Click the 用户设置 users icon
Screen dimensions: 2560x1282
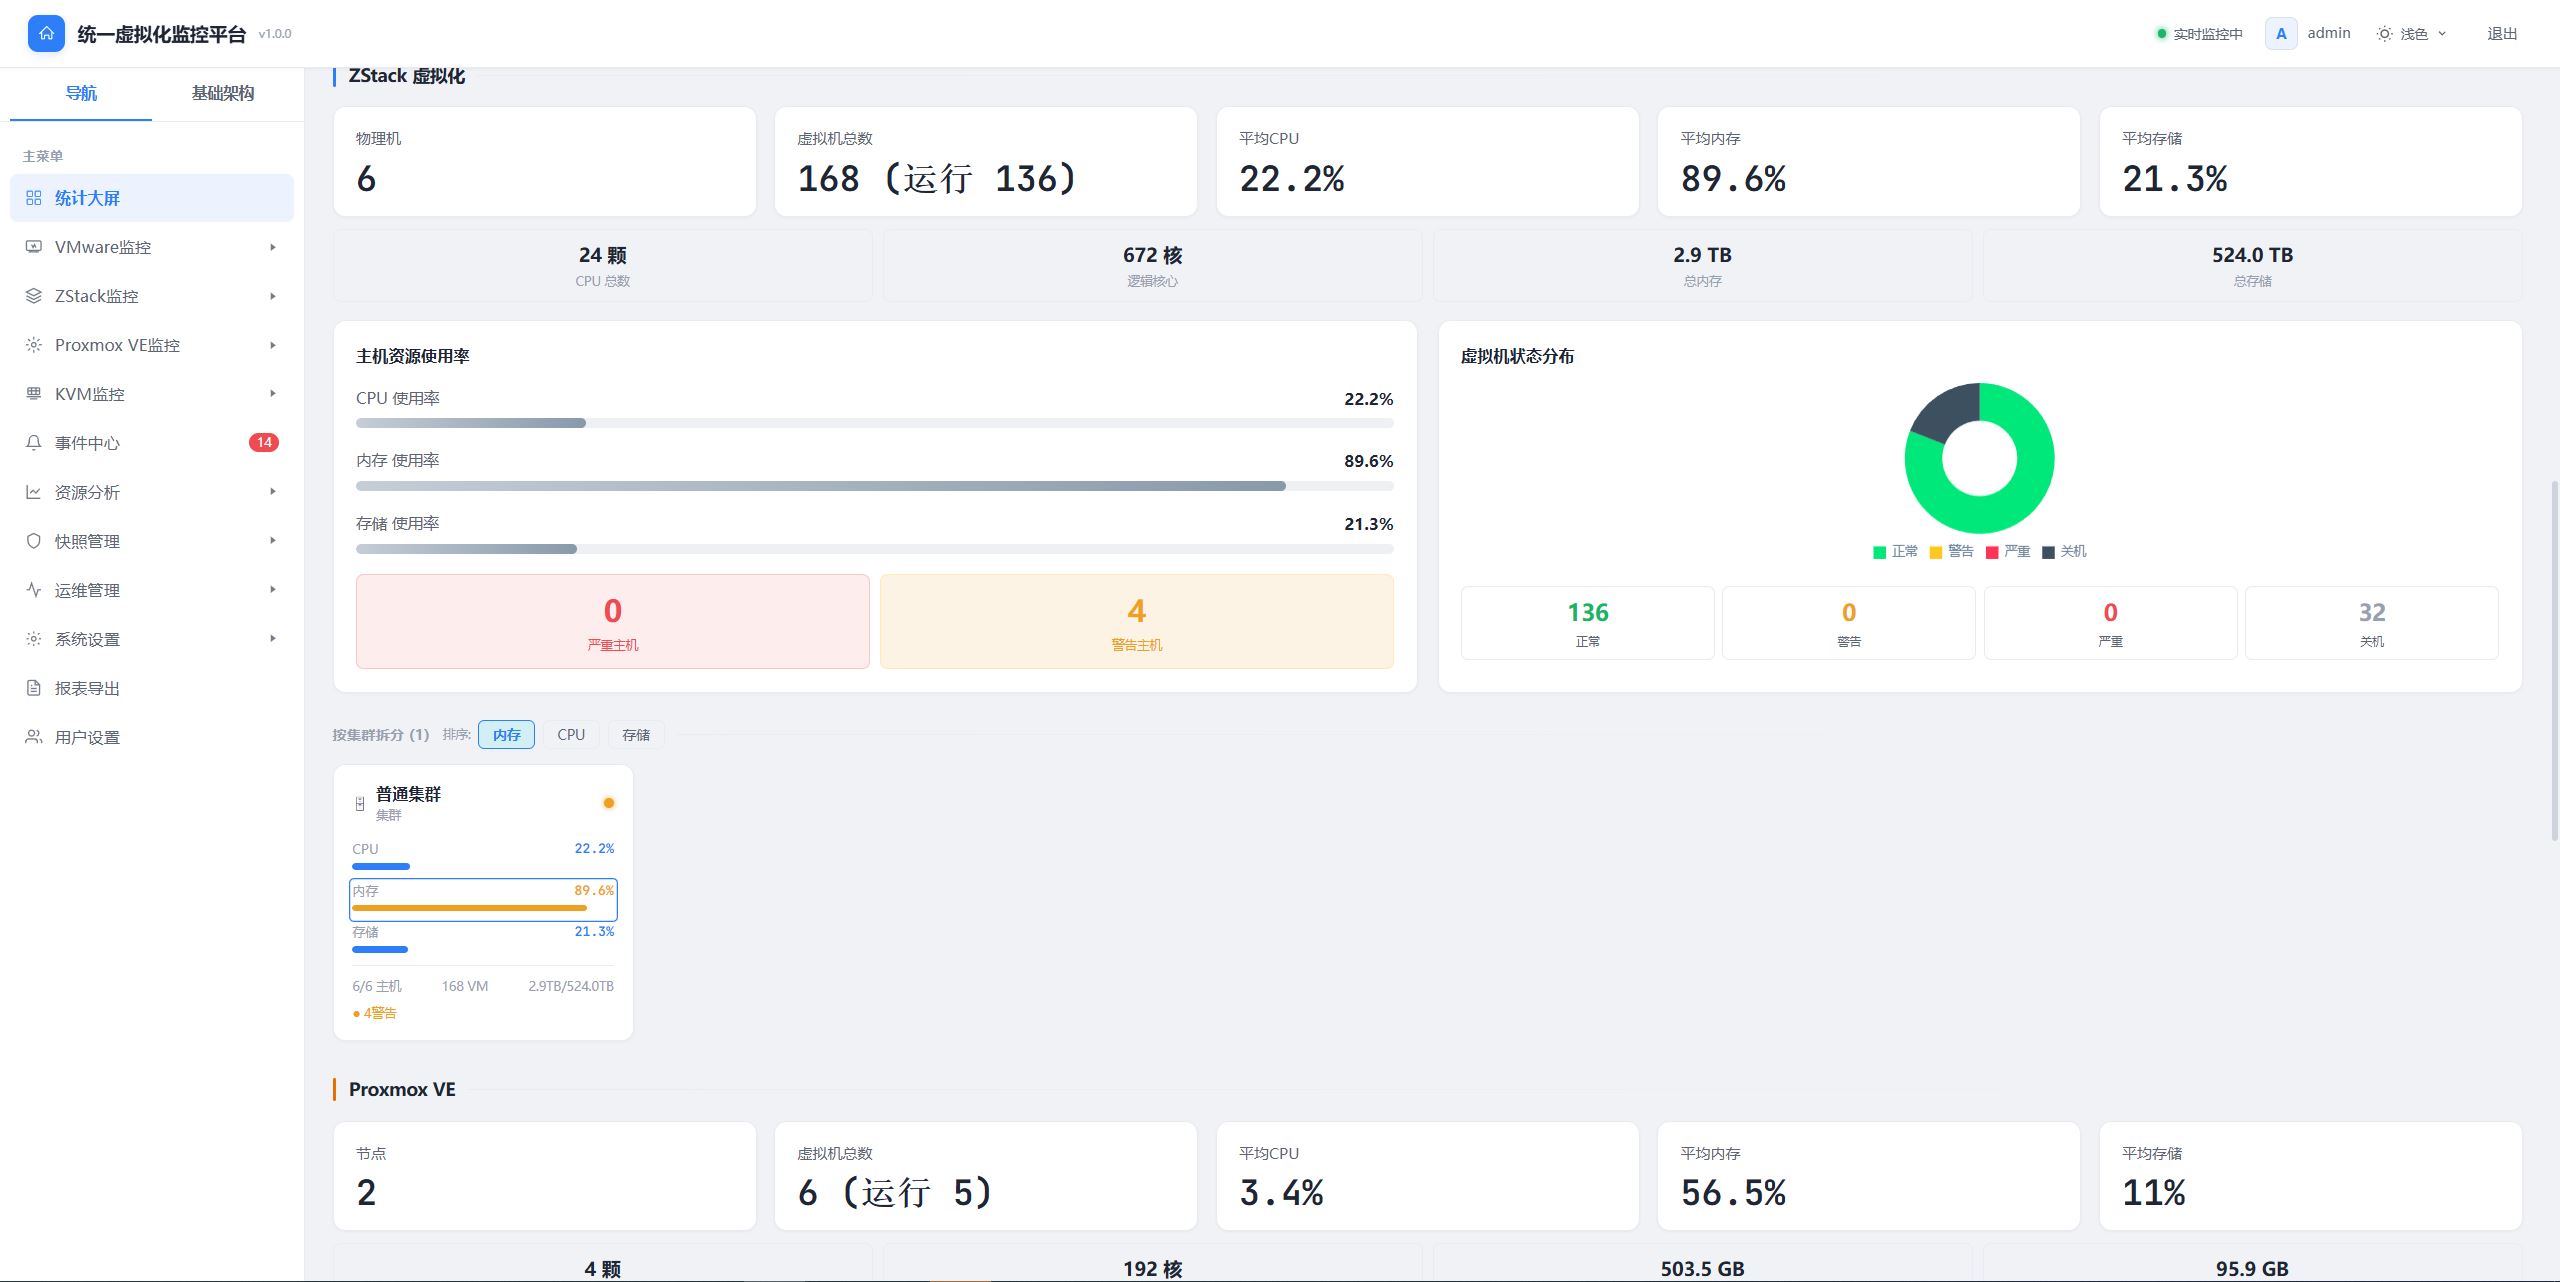pos(34,737)
